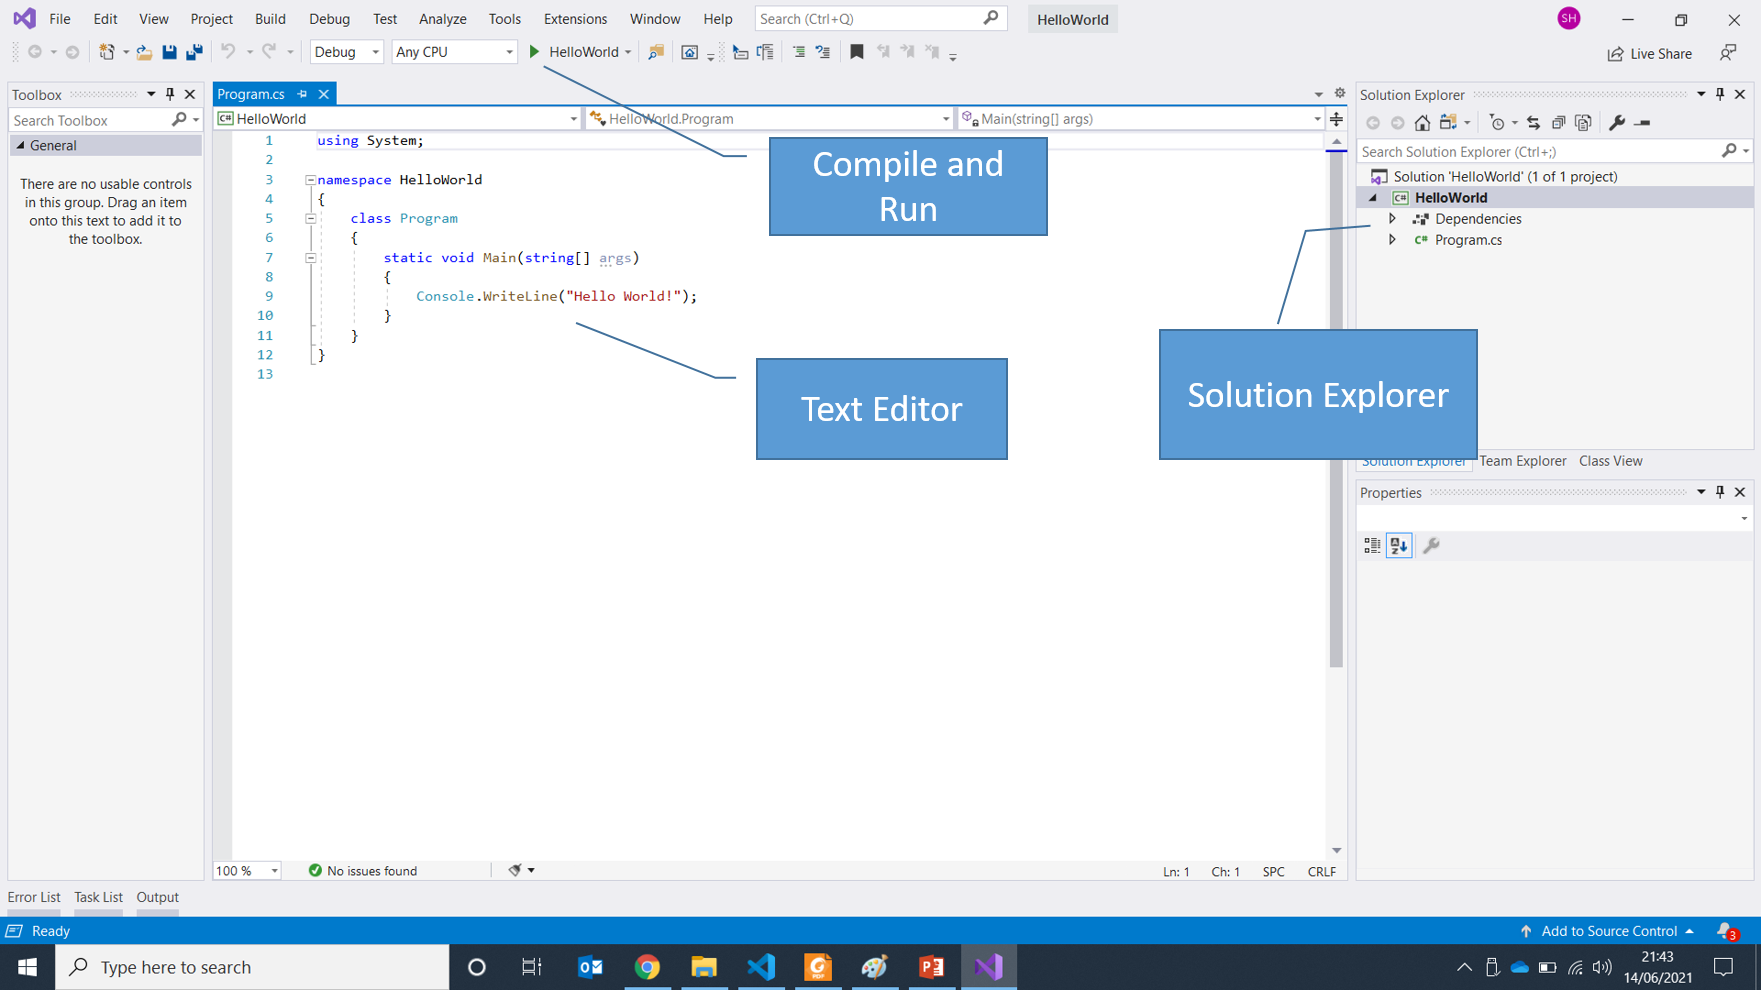Toggle auto-hide pin on Properties panel
The width and height of the screenshot is (1761, 990).
click(1720, 492)
